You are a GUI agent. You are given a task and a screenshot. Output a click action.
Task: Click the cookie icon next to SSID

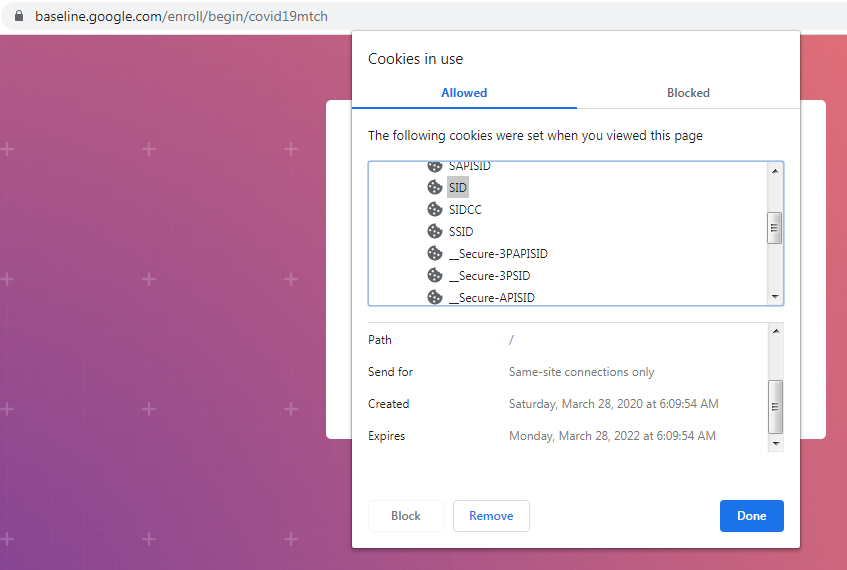434,232
